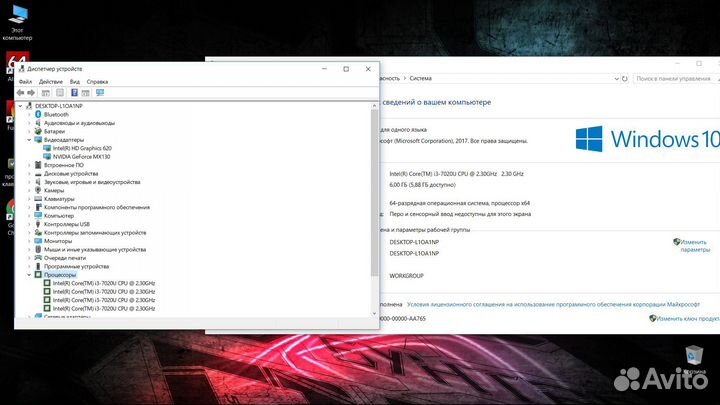Click the Back arrow in Device Manager toolbar
The image size is (720, 405).
coord(20,93)
